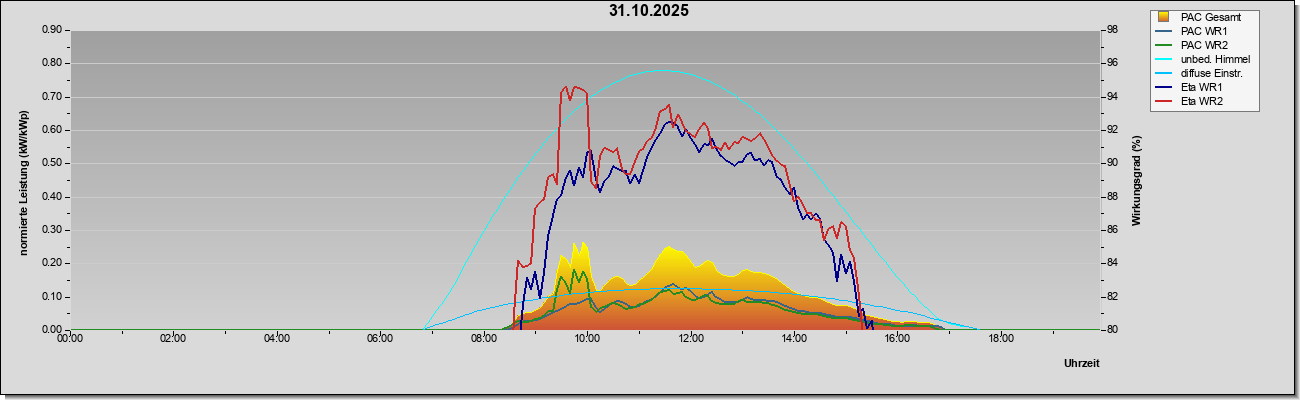Screen dimensions: 1300x400
Task: Click the 0.10 left axis value
Action: tap(53, 297)
